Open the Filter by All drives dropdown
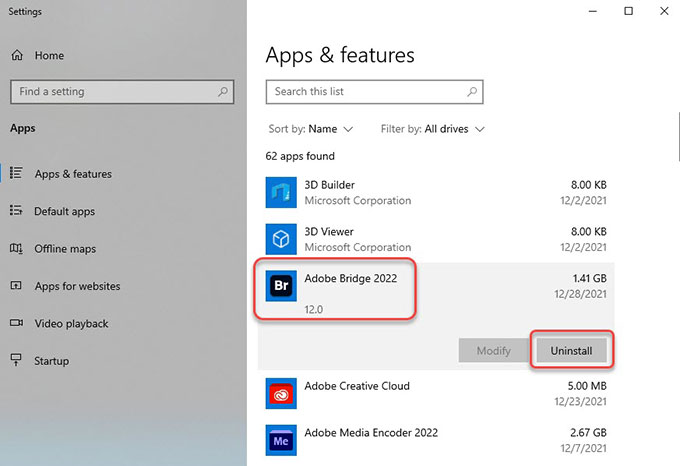Screen dimensions: 680x466 [x=432, y=129]
